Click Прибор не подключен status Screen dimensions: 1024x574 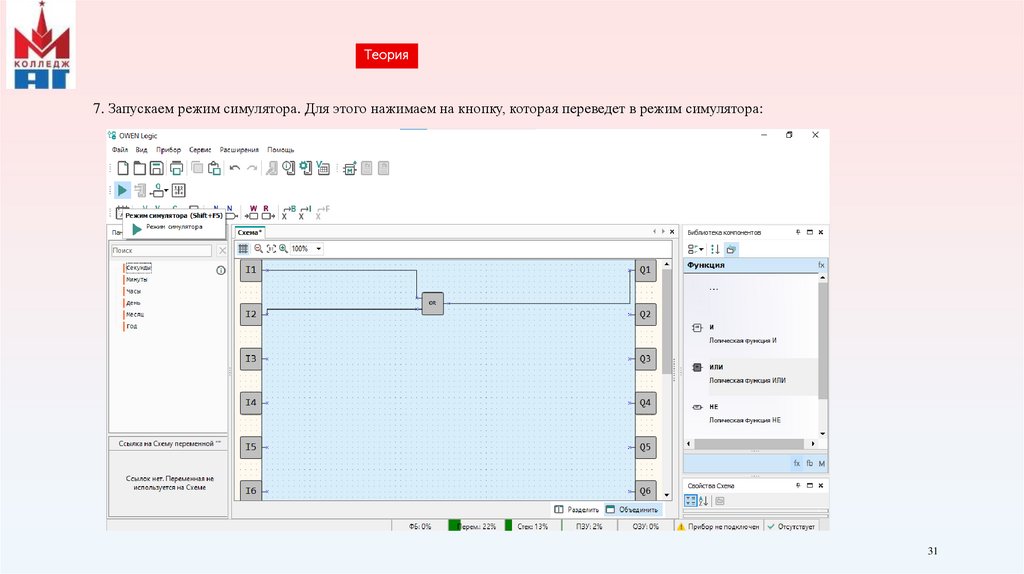click(x=718, y=526)
